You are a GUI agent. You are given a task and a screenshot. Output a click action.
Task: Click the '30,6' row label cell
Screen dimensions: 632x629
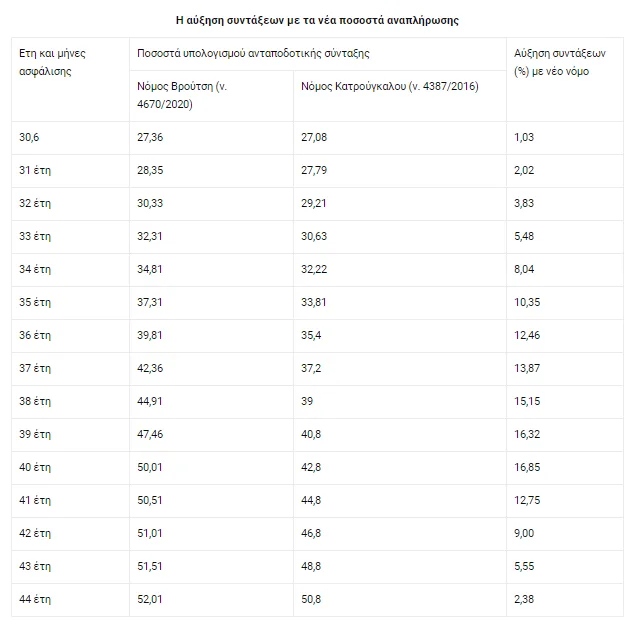(30, 136)
